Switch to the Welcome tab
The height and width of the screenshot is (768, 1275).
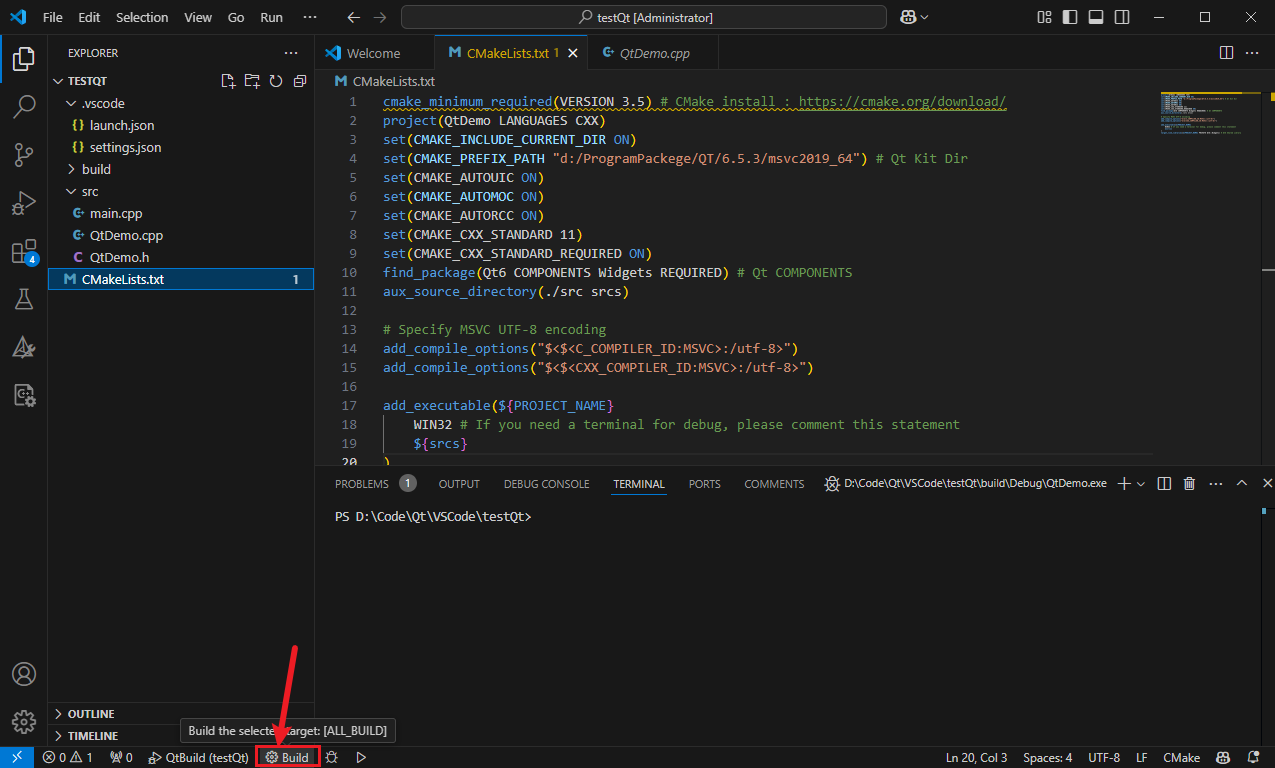pos(374,53)
